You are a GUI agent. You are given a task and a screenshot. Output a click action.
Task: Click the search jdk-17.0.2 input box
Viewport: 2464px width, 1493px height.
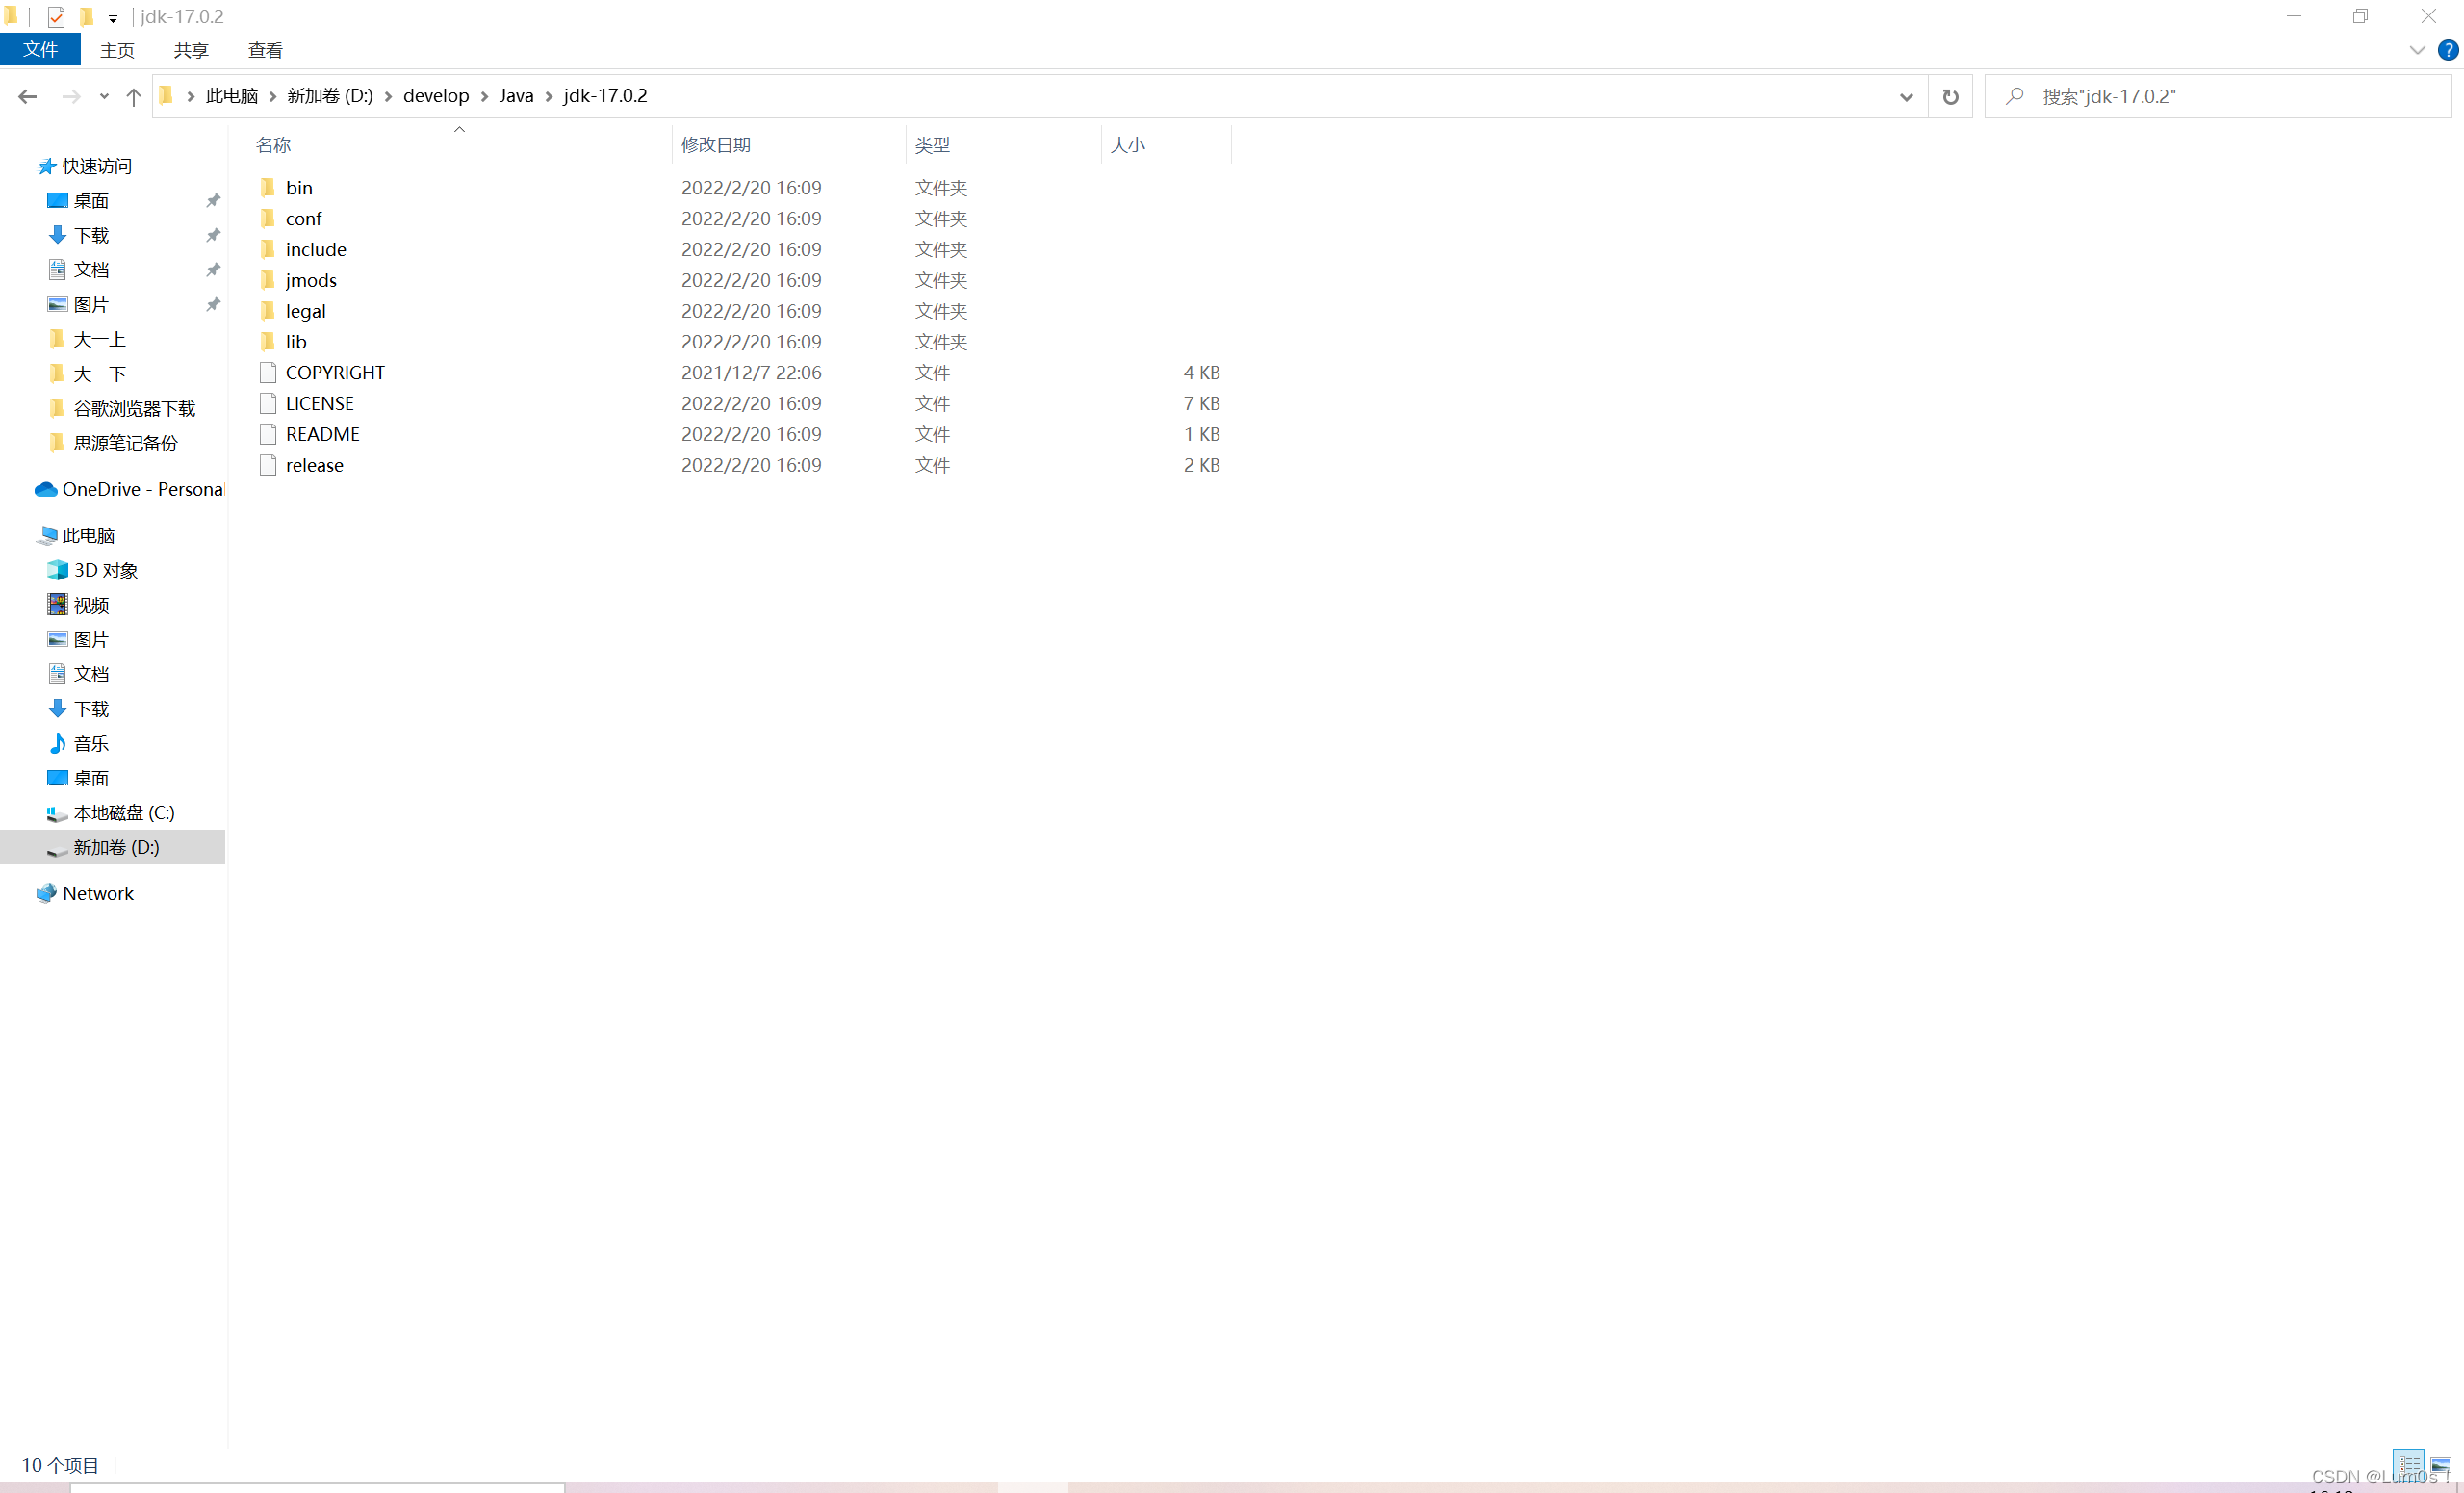click(2230, 96)
